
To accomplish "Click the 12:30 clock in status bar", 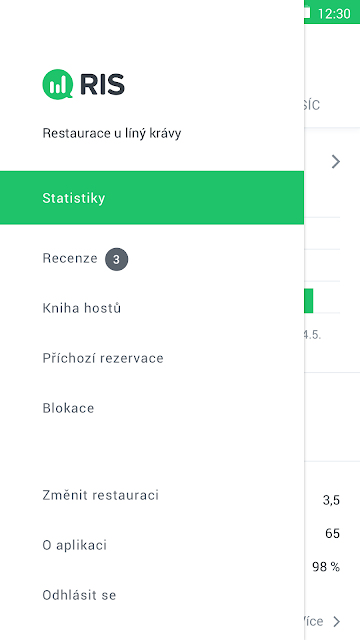I will click(x=334, y=13).
